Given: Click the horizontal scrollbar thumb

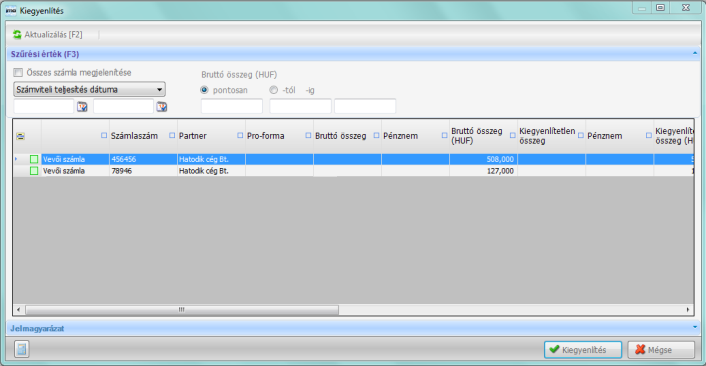Looking at the screenshot, I should point(182,310).
